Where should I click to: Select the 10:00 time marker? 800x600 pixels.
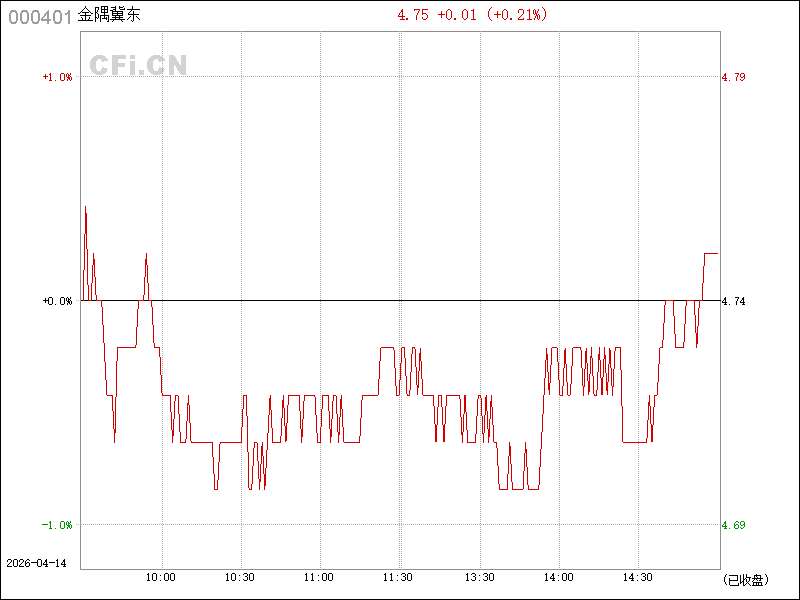[161, 578]
